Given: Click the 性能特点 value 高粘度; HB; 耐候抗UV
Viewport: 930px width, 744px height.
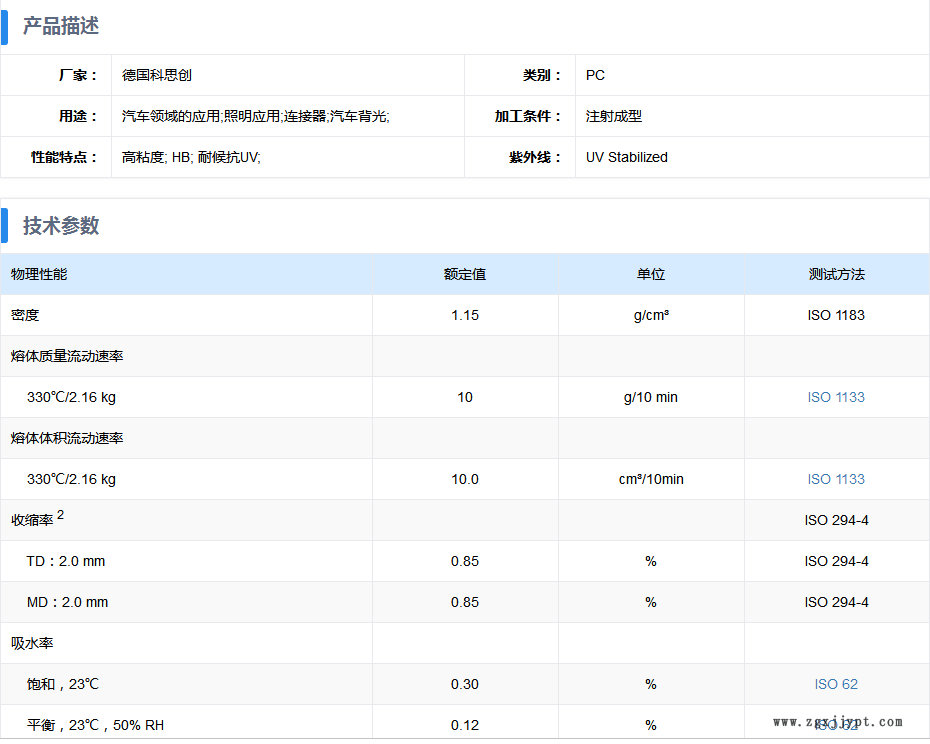Looking at the screenshot, I should pos(191,157).
